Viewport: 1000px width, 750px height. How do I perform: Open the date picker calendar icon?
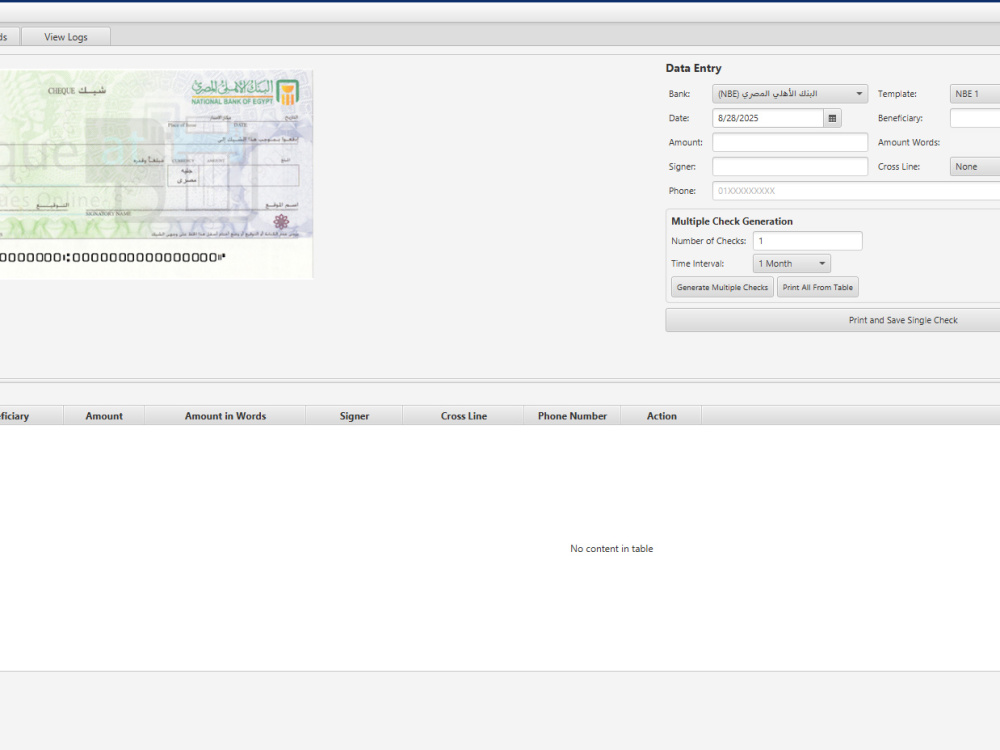pos(832,118)
